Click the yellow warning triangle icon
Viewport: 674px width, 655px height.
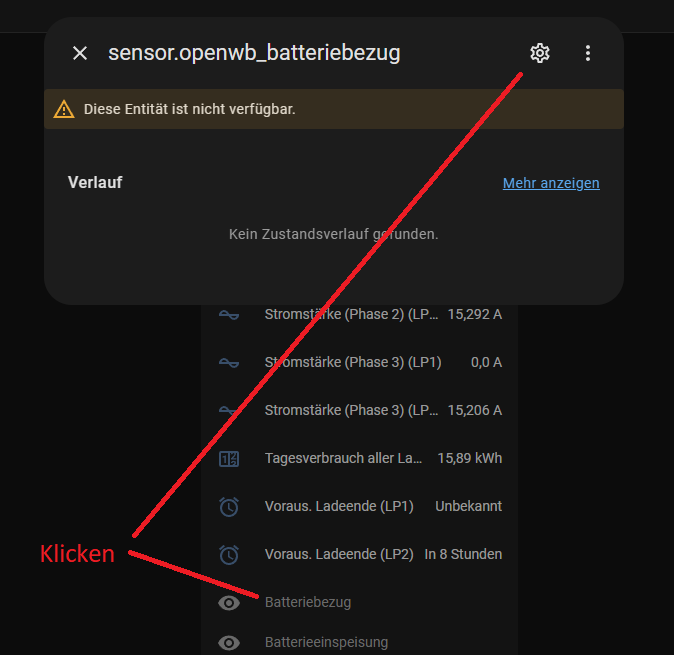[x=64, y=109]
